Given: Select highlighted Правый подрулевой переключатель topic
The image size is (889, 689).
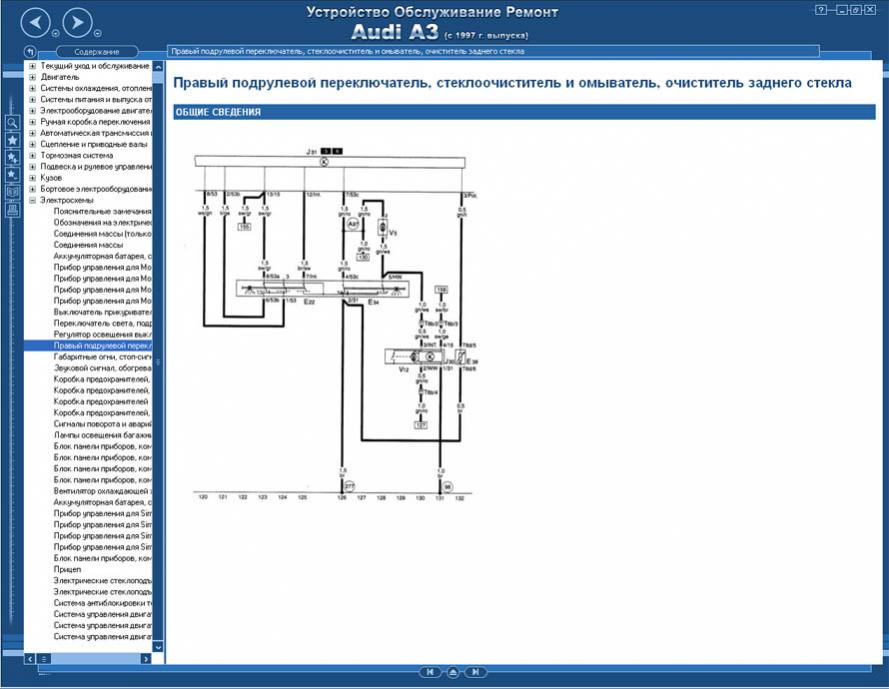Looking at the screenshot, I should [103, 345].
